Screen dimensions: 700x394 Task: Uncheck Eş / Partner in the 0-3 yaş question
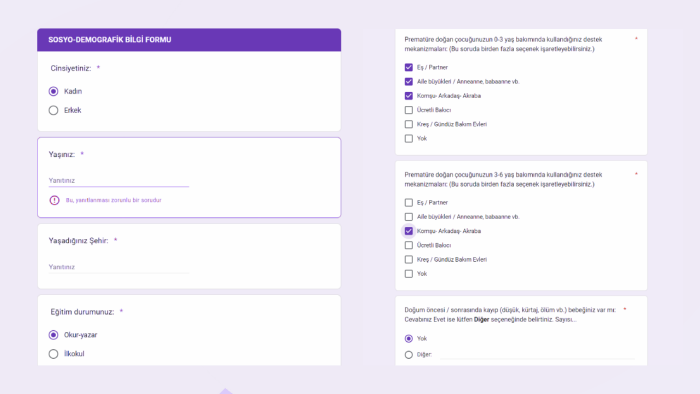pos(409,67)
